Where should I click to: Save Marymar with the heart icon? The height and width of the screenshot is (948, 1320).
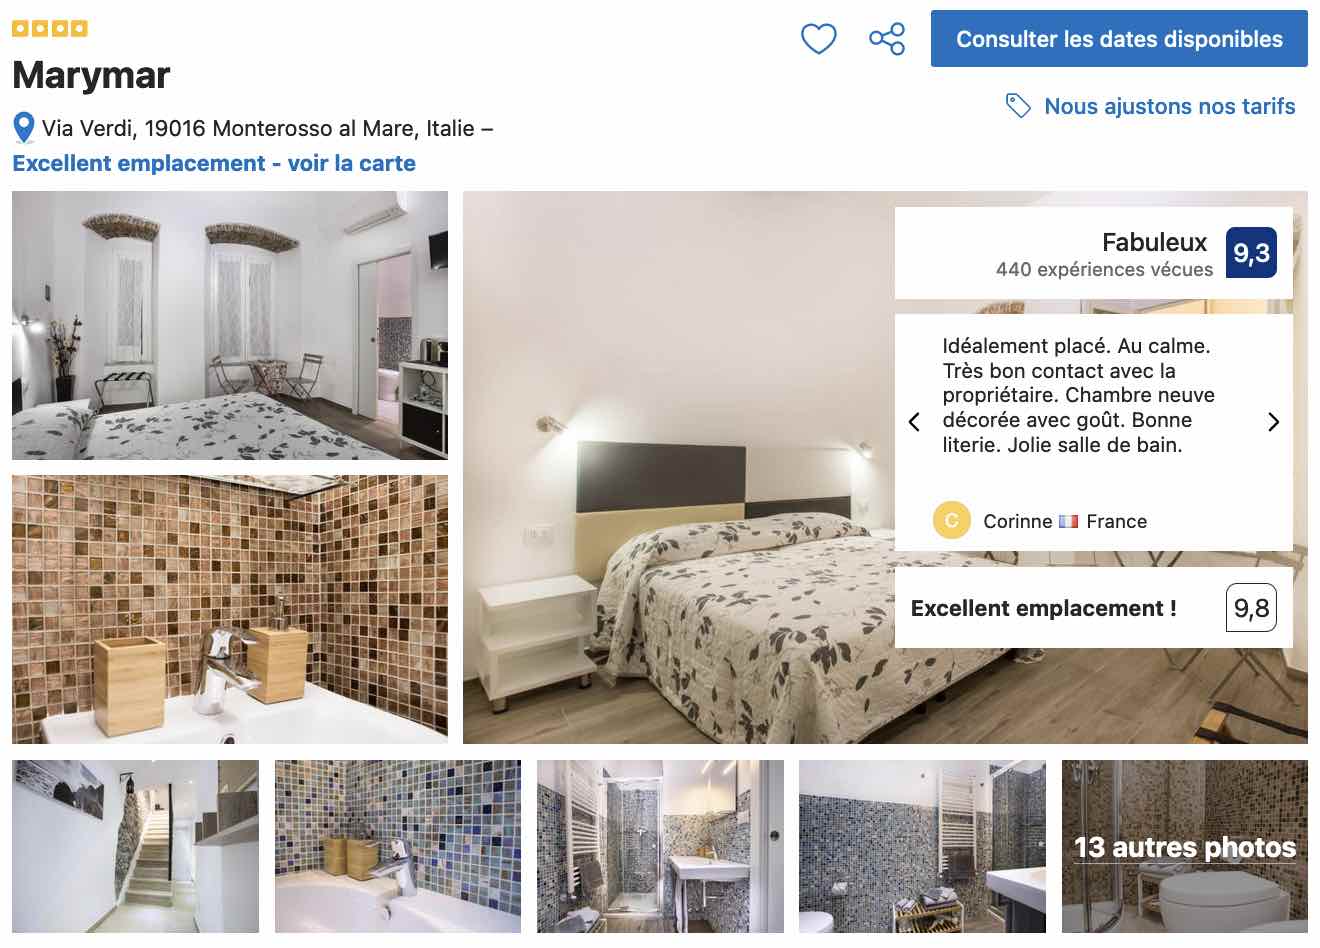818,39
